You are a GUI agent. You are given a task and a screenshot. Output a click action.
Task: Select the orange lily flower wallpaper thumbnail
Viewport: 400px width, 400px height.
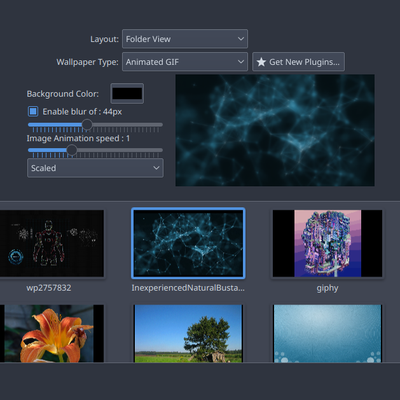click(x=52, y=333)
